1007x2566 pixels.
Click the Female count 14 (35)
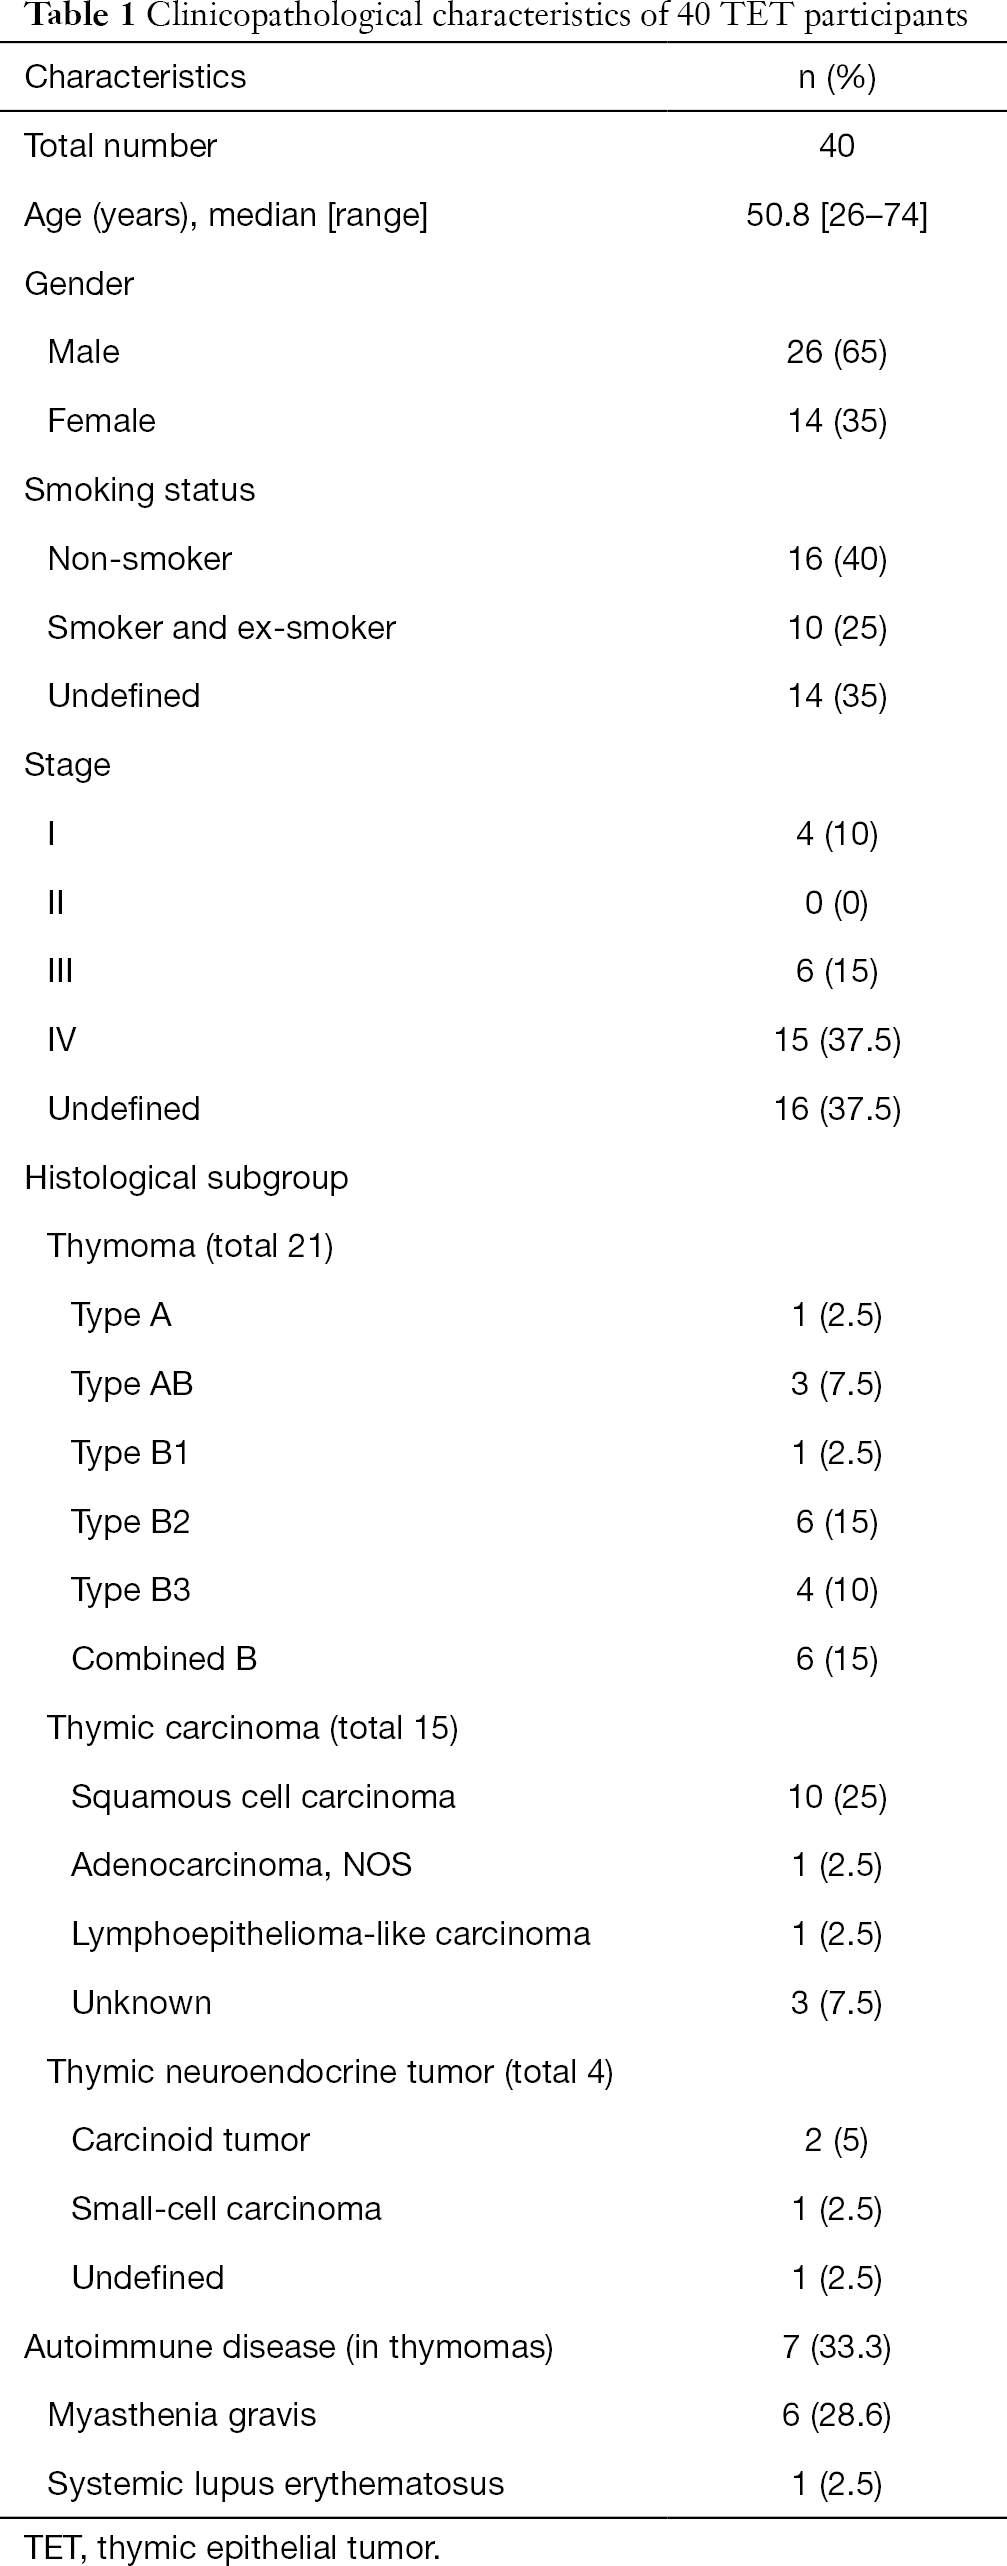pos(837,421)
